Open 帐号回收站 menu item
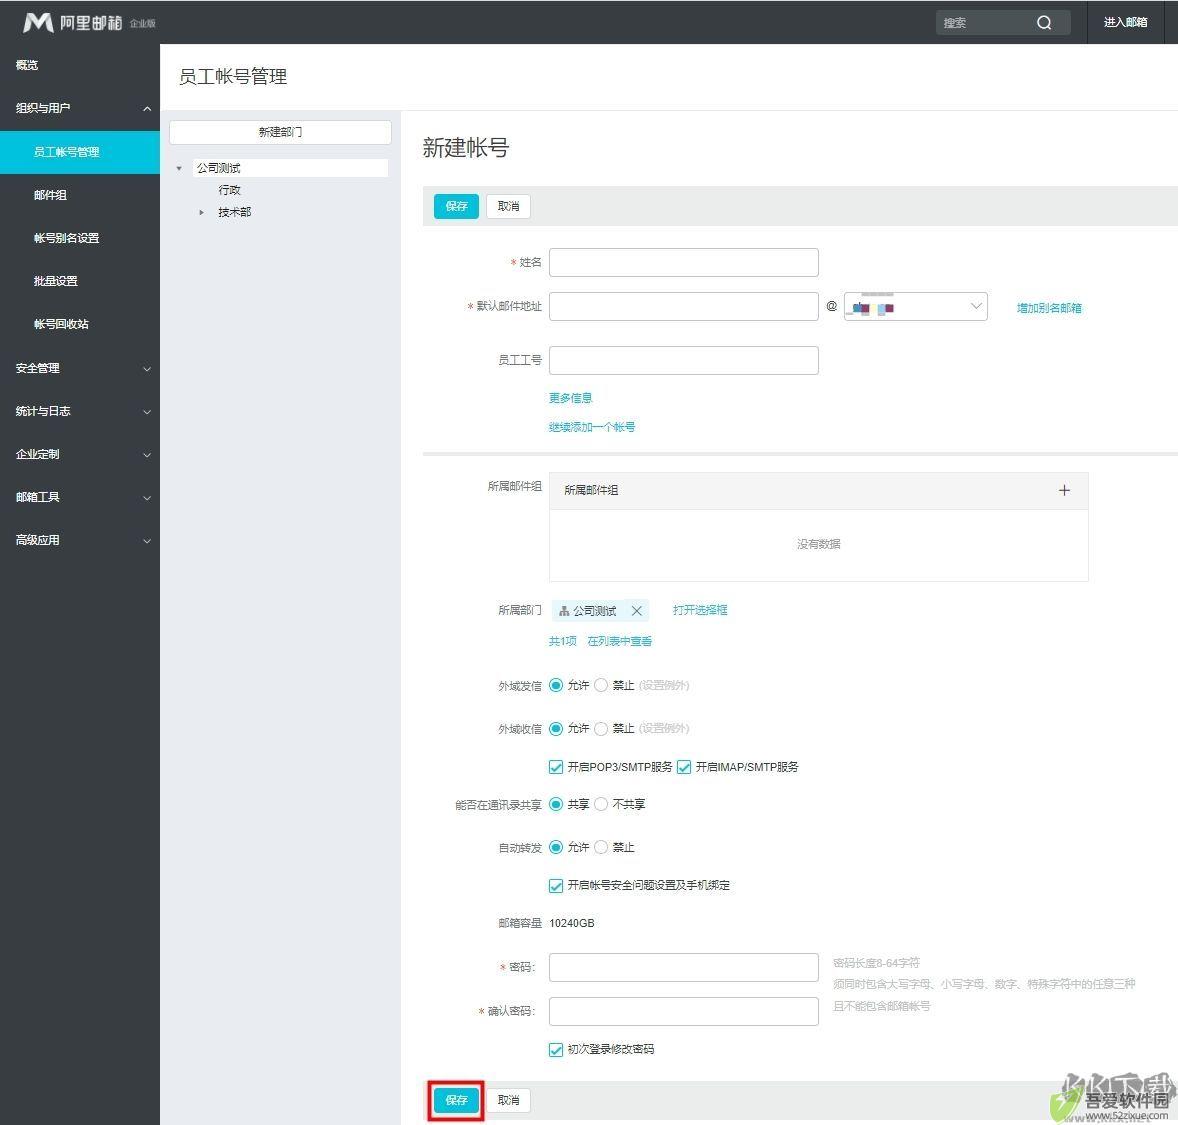Screen dimensions: 1178x1125 click(x=61, y=324)
